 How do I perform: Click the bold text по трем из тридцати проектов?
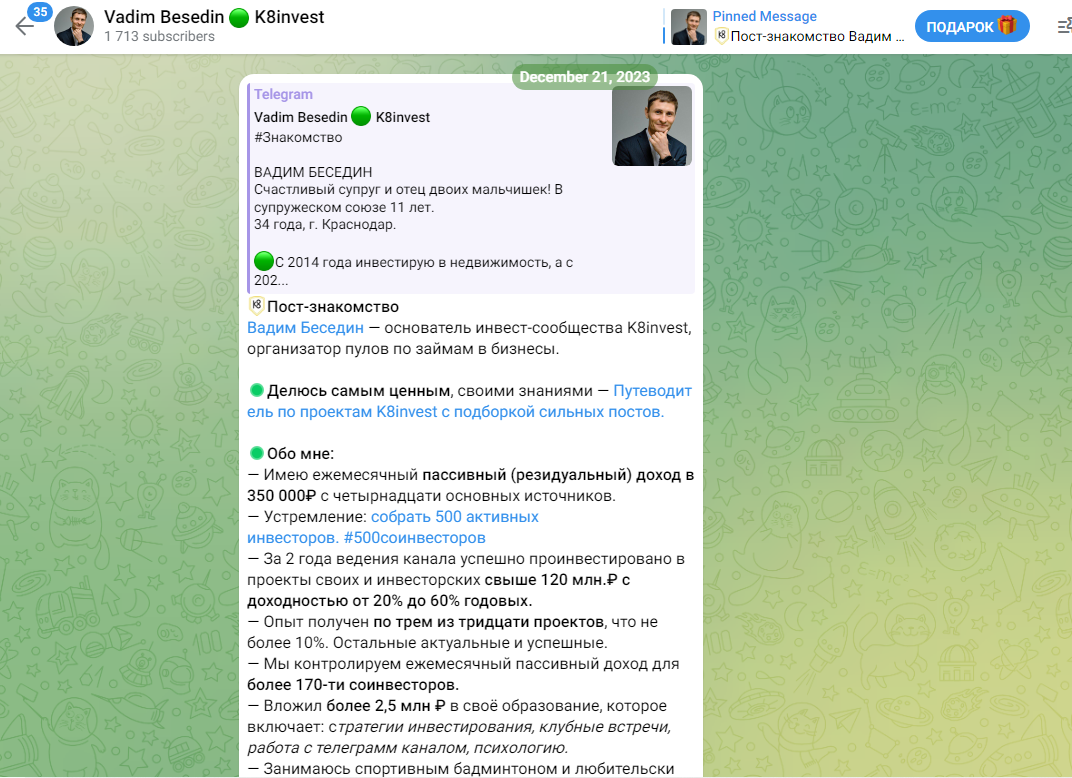point(489,622)
